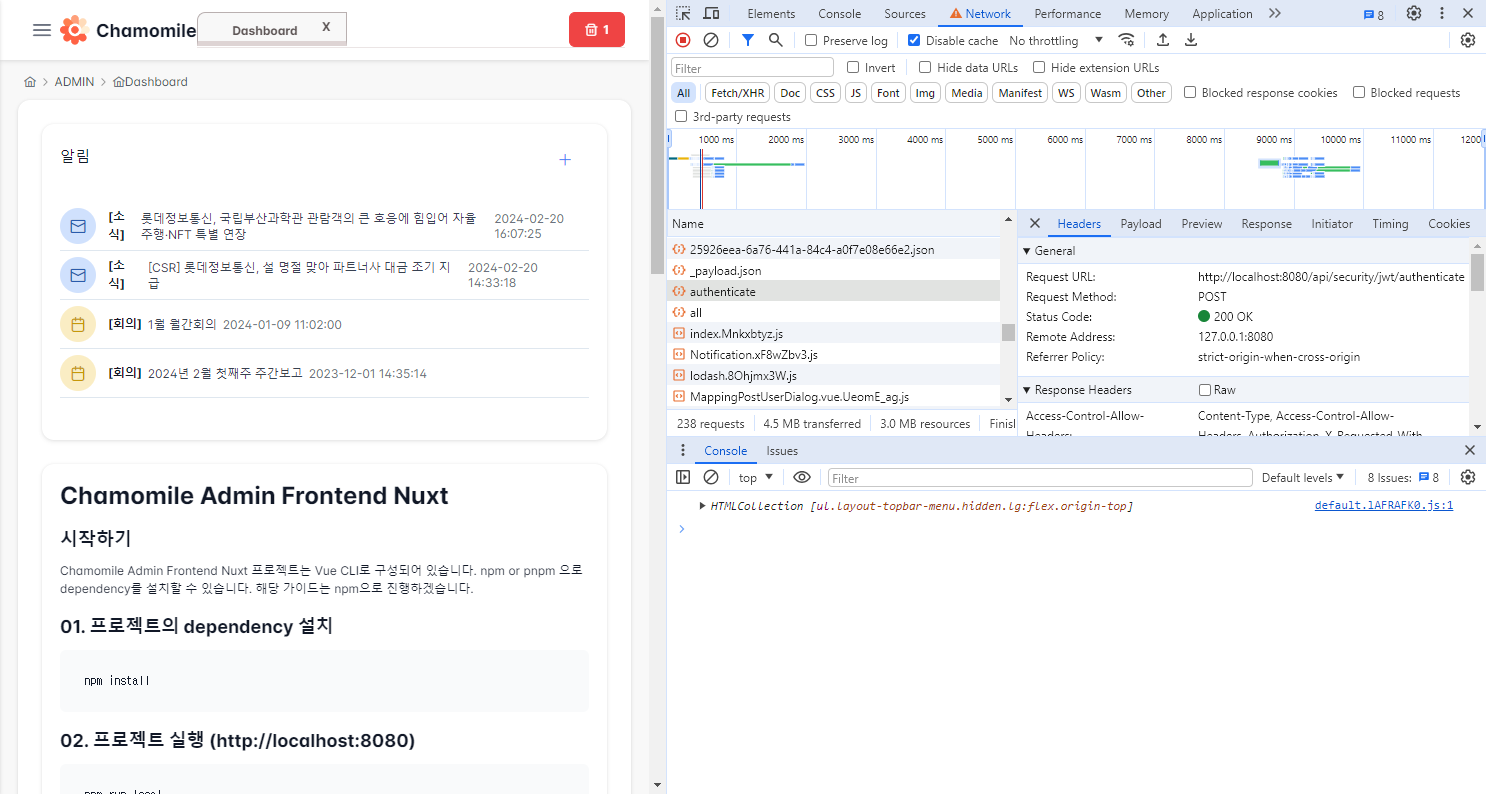
Task: Select the Fetch/XHR filter button
Action: 737,92
